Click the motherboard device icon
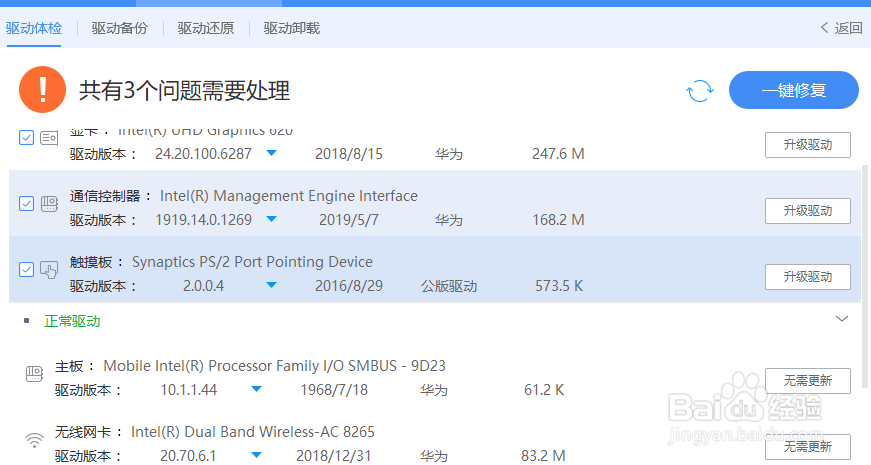871x465 pixels. click(x=34, y=373)
